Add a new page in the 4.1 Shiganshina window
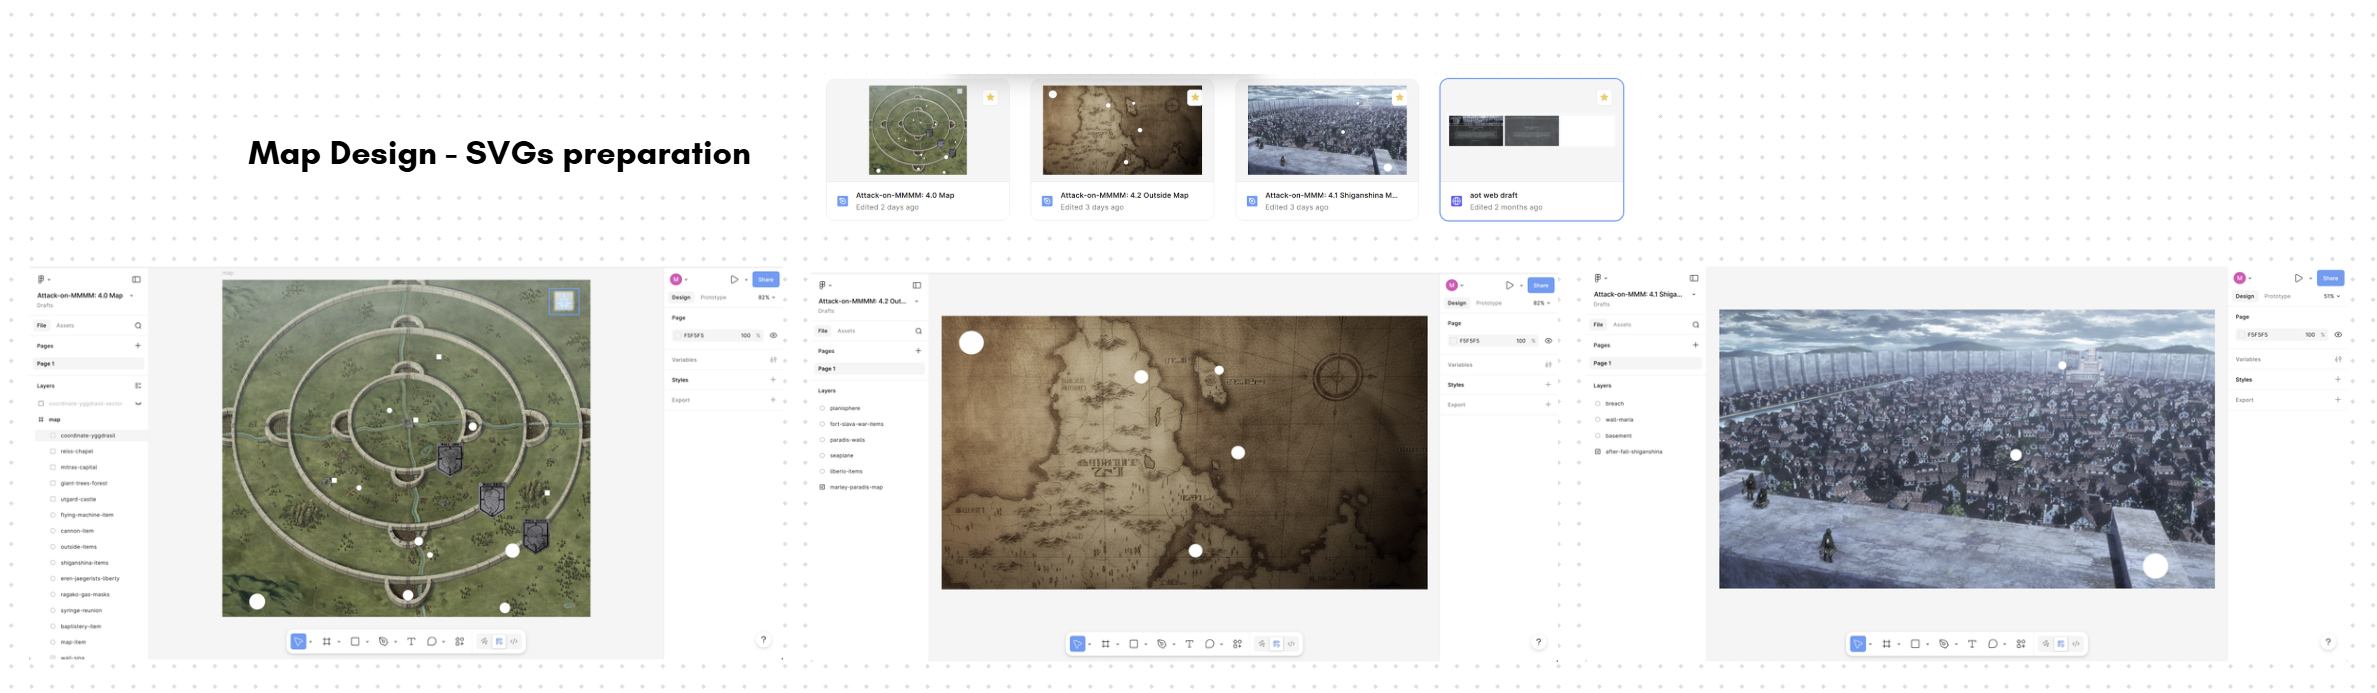 tap(1695, 345)
